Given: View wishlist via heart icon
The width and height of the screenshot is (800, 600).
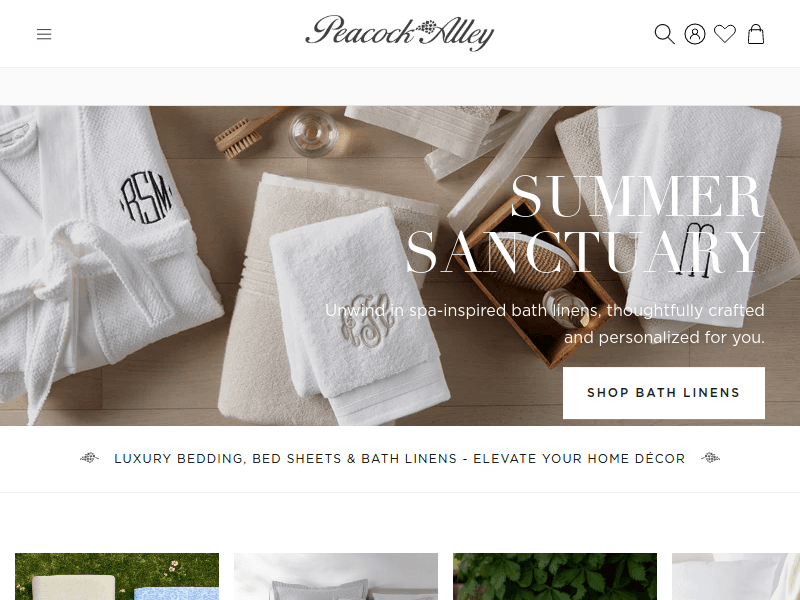Looking at the screenshot, I should tap(724, 34).
